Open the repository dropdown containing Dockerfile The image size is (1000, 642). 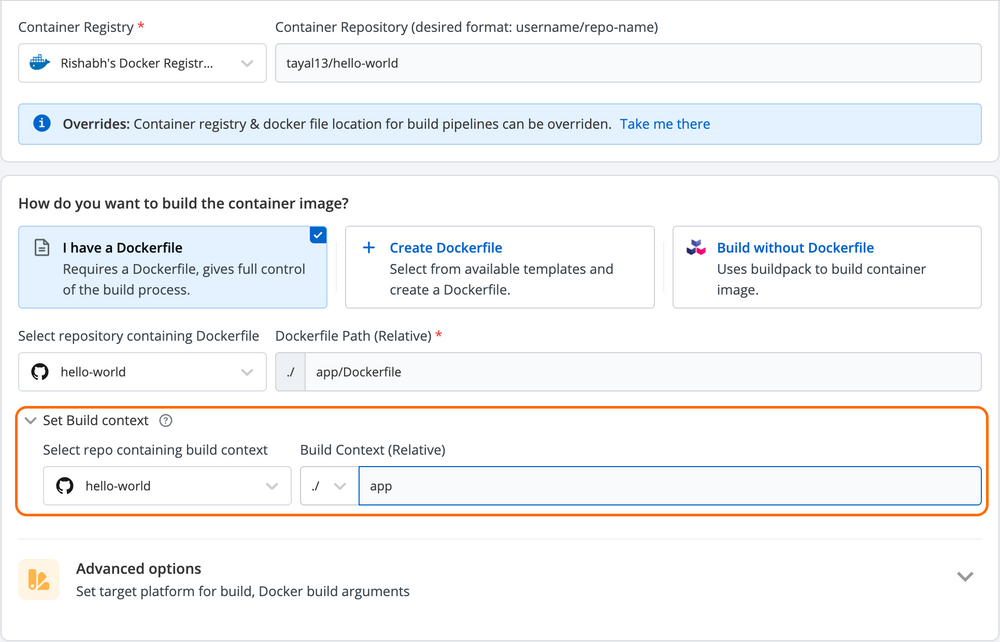pyautogui.click(x=249, y=371)
